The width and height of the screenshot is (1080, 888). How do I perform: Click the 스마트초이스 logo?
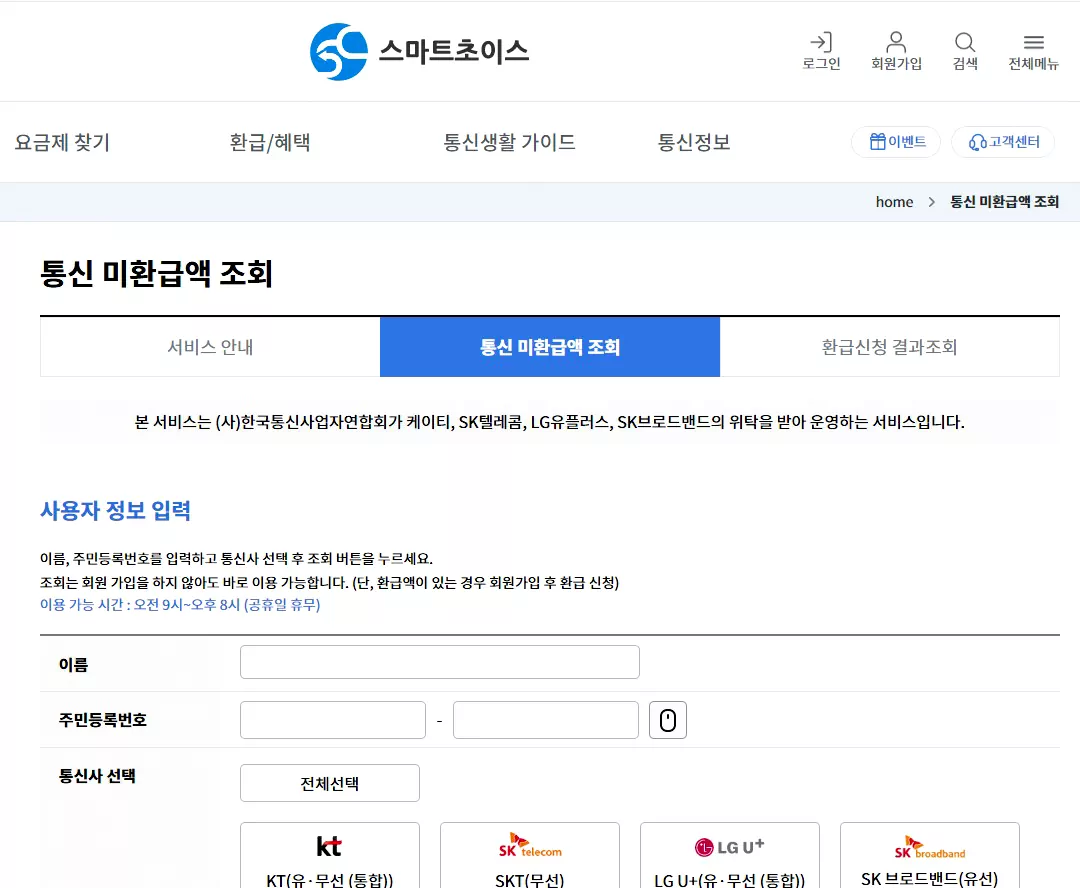pos(419,51)
